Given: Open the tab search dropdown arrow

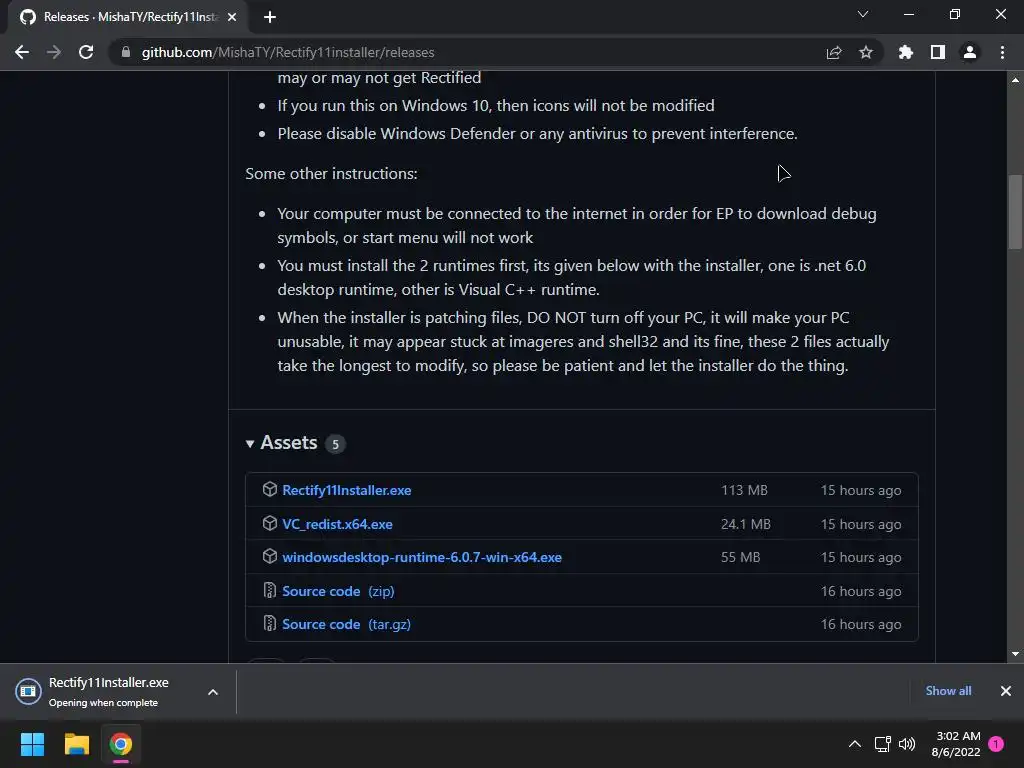Looking at the screenshot, I should [863, 14].
